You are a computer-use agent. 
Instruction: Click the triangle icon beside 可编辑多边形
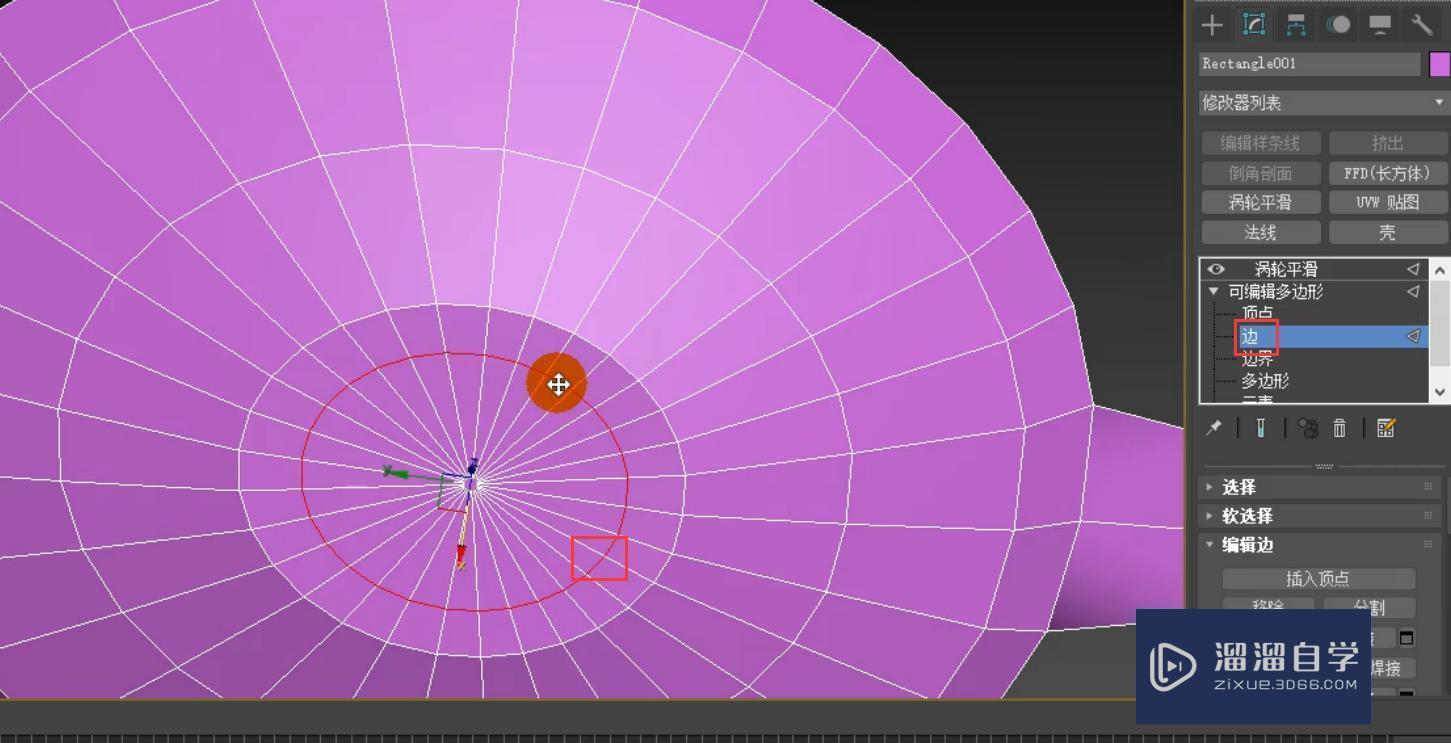click(x=1413, y=292)
